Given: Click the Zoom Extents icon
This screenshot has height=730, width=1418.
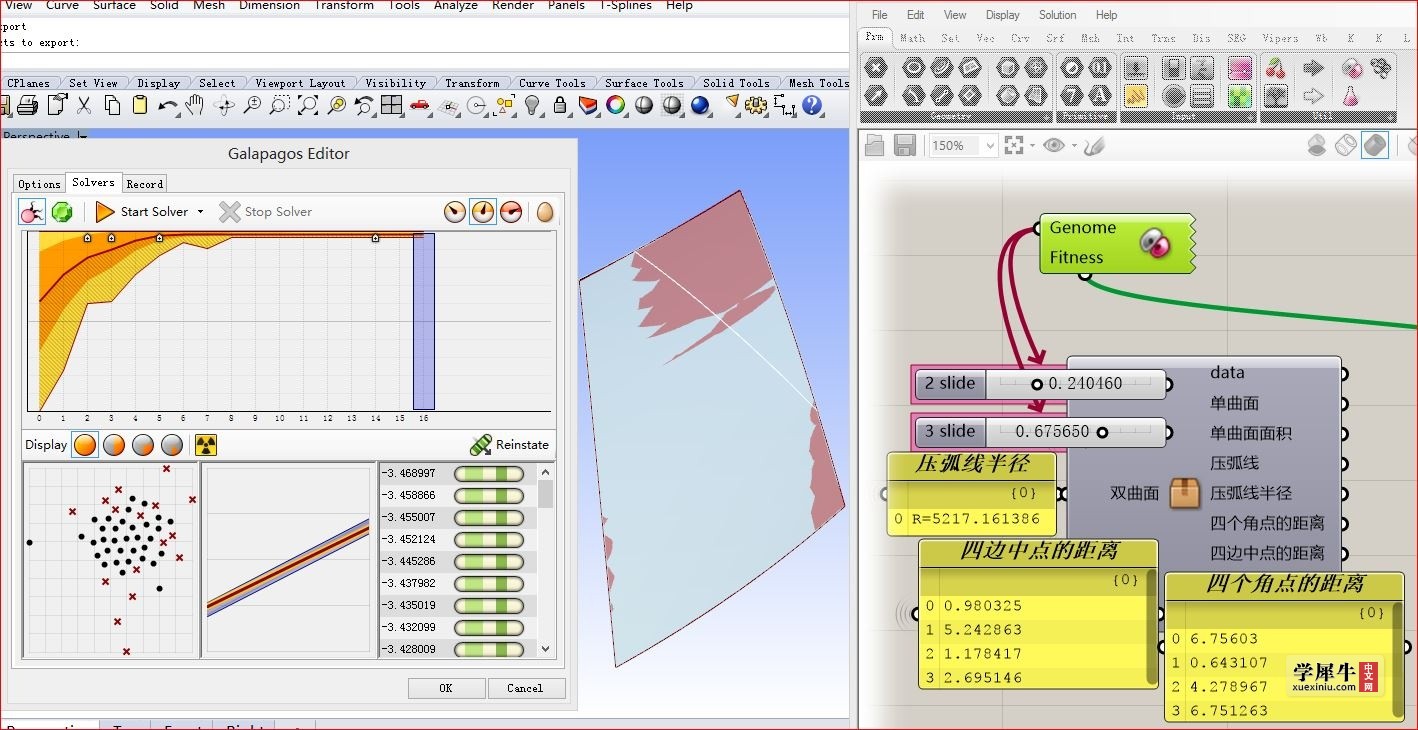Looking at the screenshot, I should (308, 105).
